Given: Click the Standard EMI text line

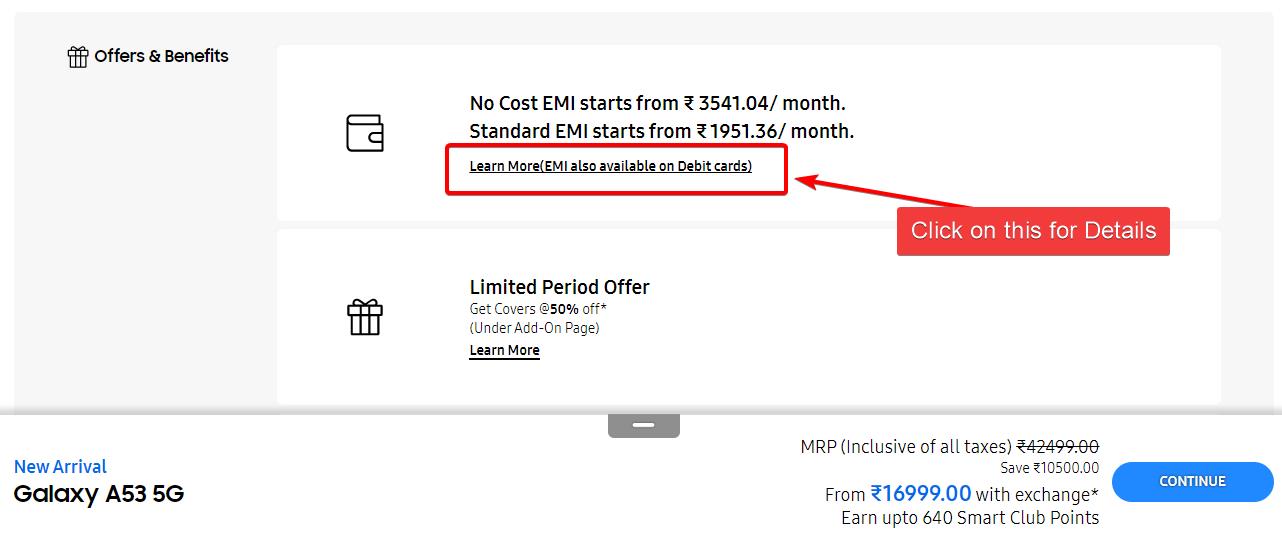Looking at the screenshot, I should click(x=661, y=131).
